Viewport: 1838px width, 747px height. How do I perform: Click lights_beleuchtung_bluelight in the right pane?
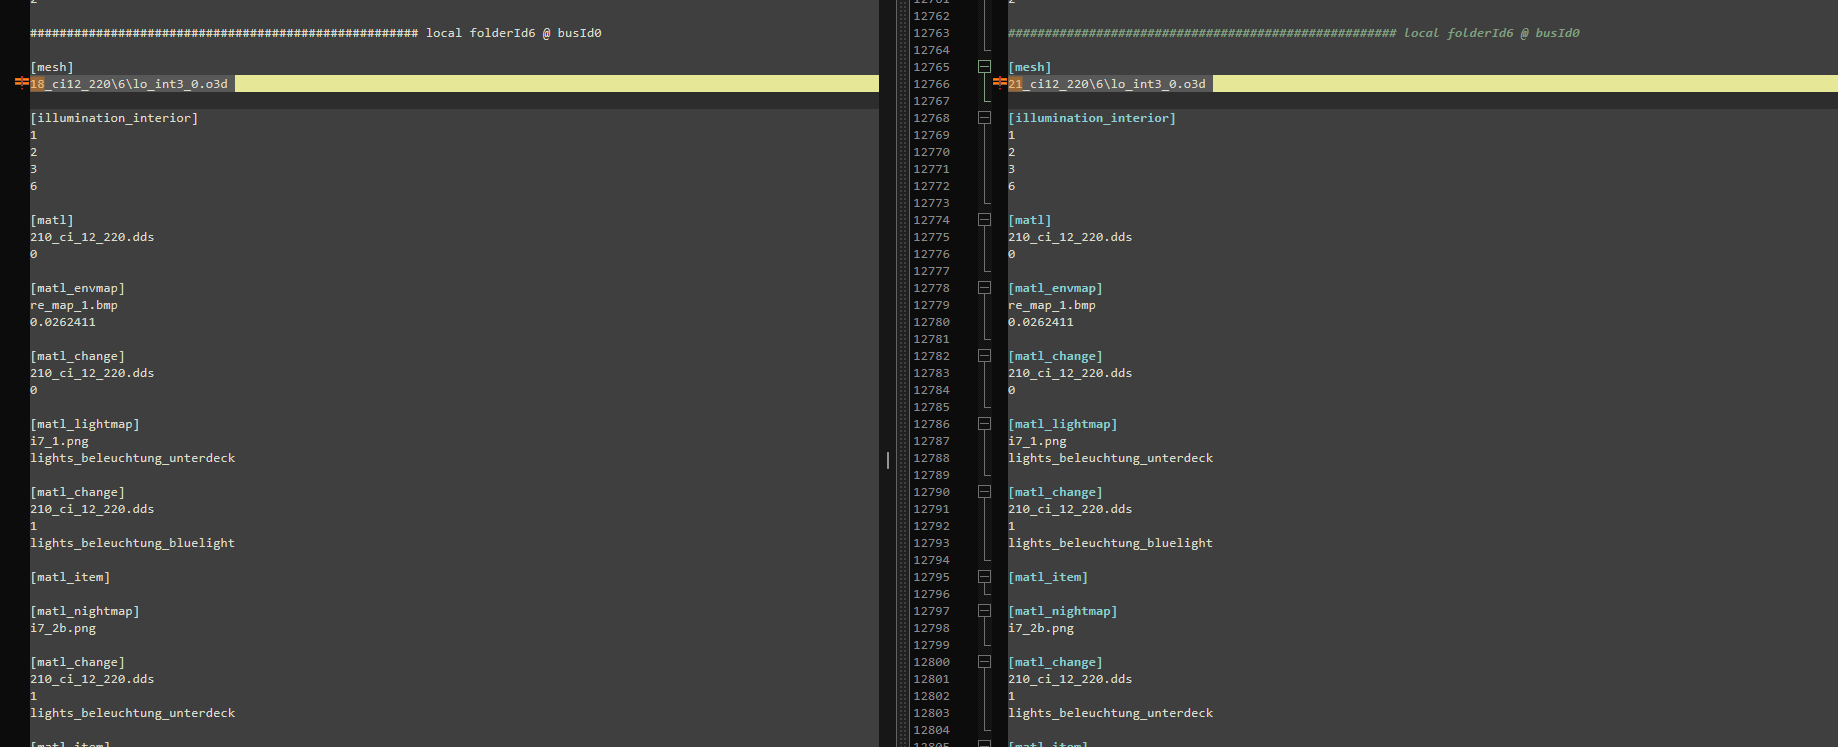click(x=1110, y=543)
